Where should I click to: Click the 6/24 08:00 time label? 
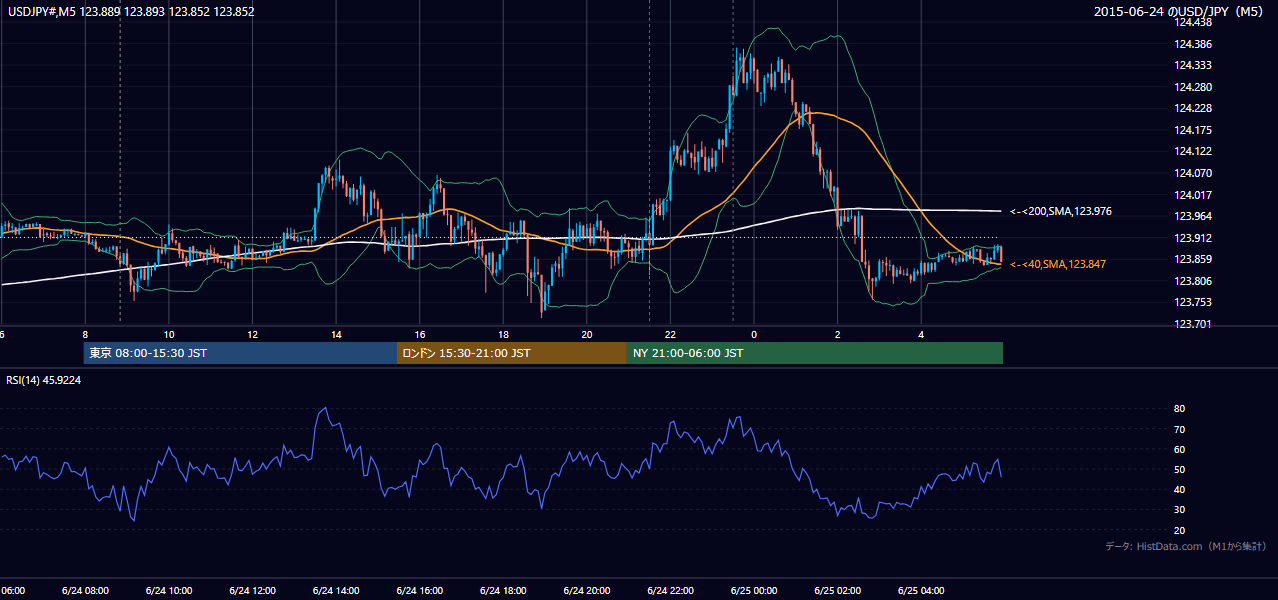point(85,590)
